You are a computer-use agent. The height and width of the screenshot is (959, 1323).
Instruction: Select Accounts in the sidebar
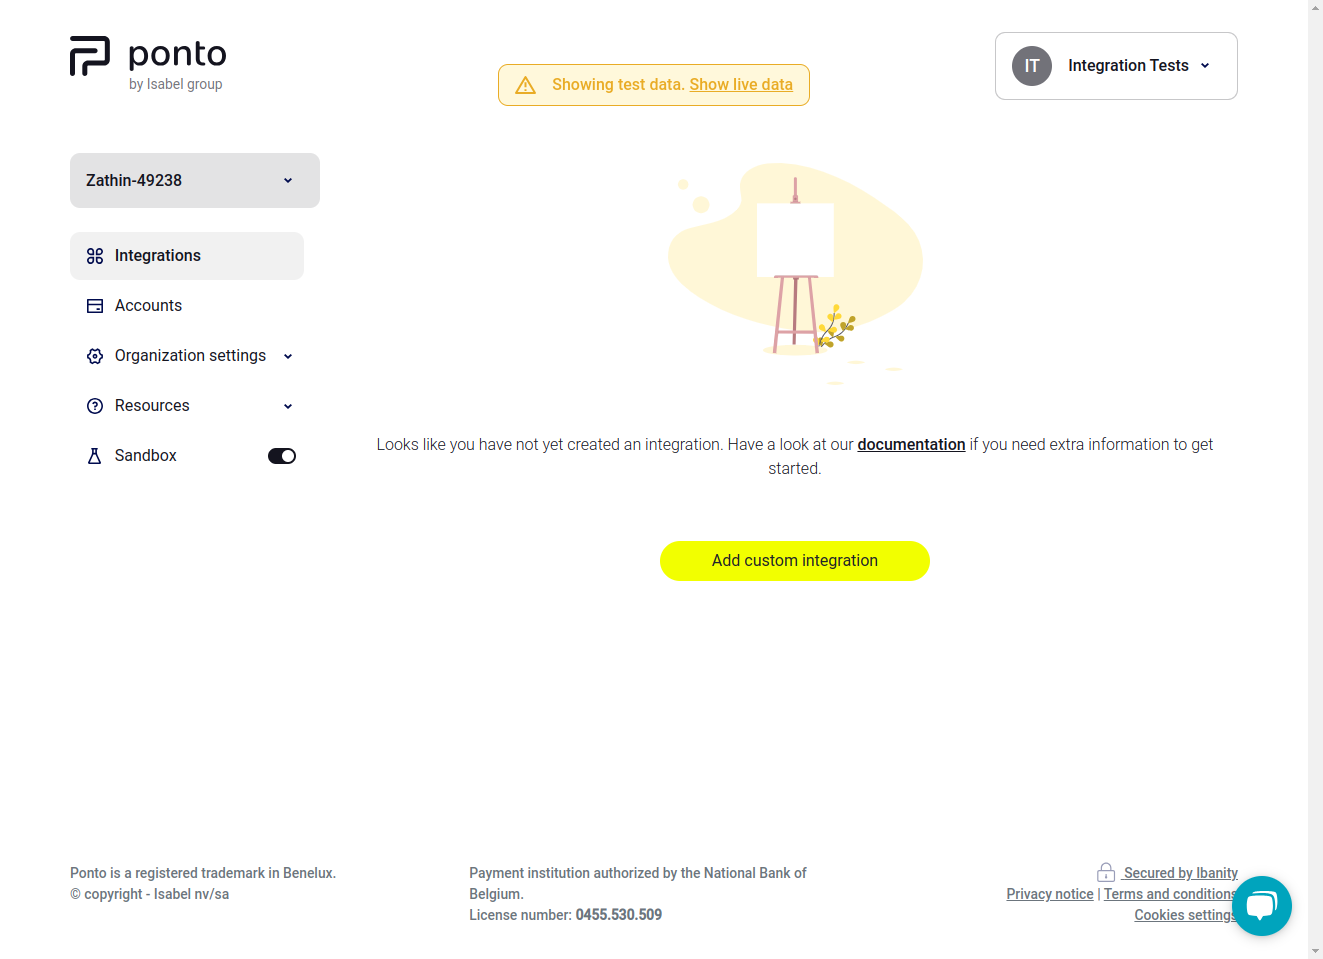148,305
